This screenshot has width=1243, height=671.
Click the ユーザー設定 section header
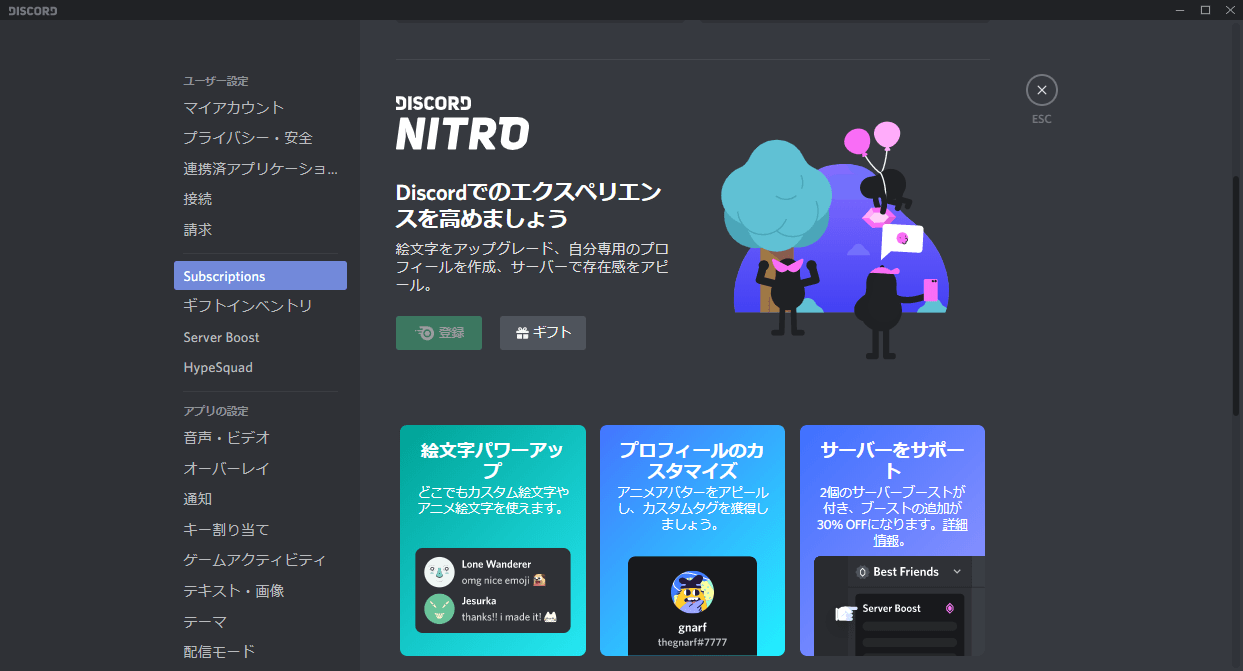[x=216, y=81]
